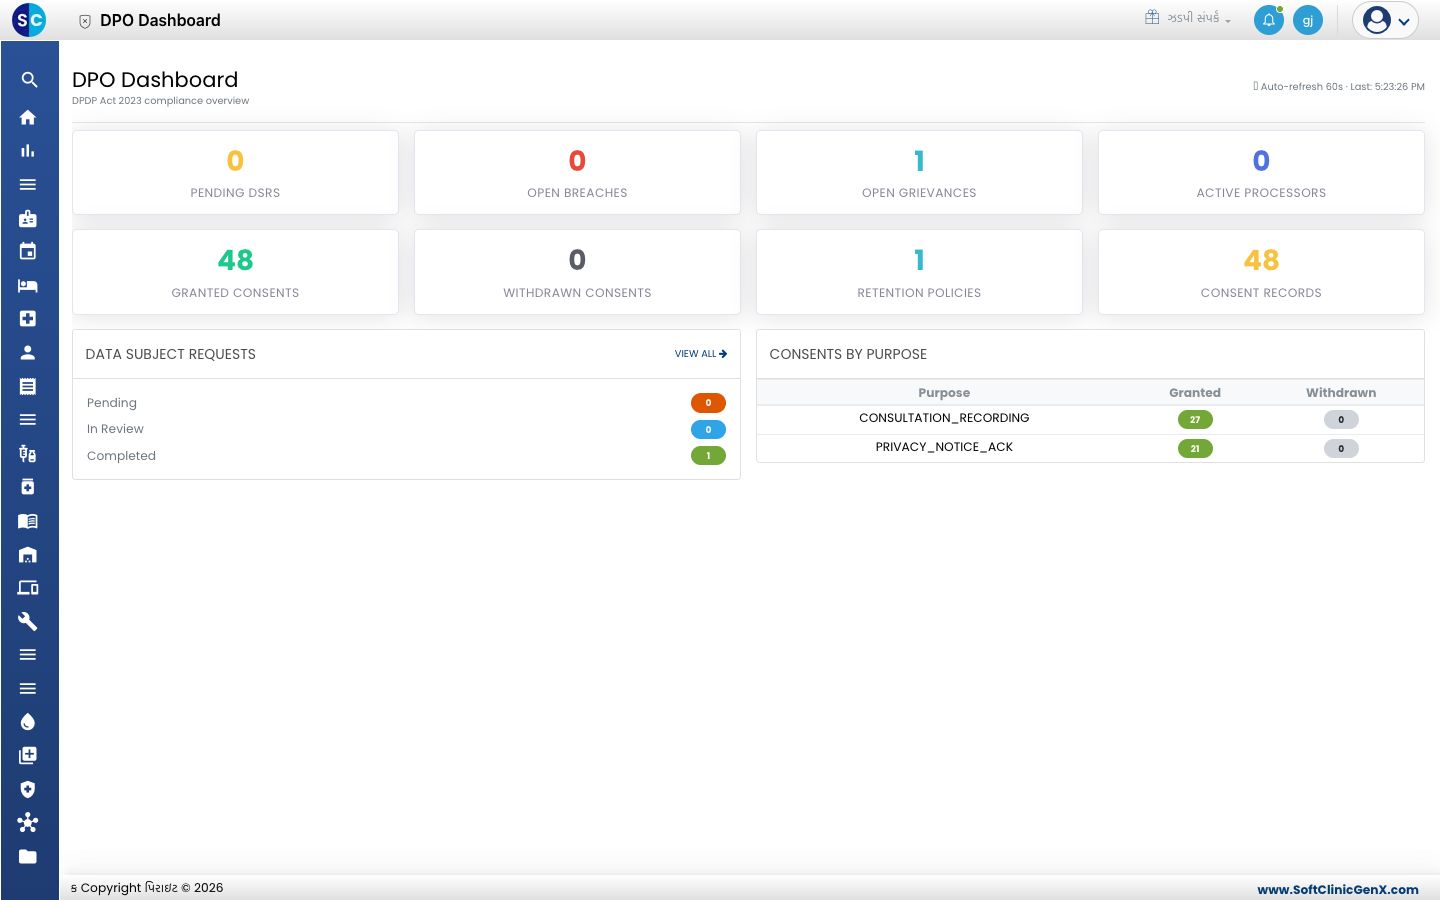Follow the VIEW ALL link for data requests
The height and width of the screenshot is (900, 1440).
701,354
